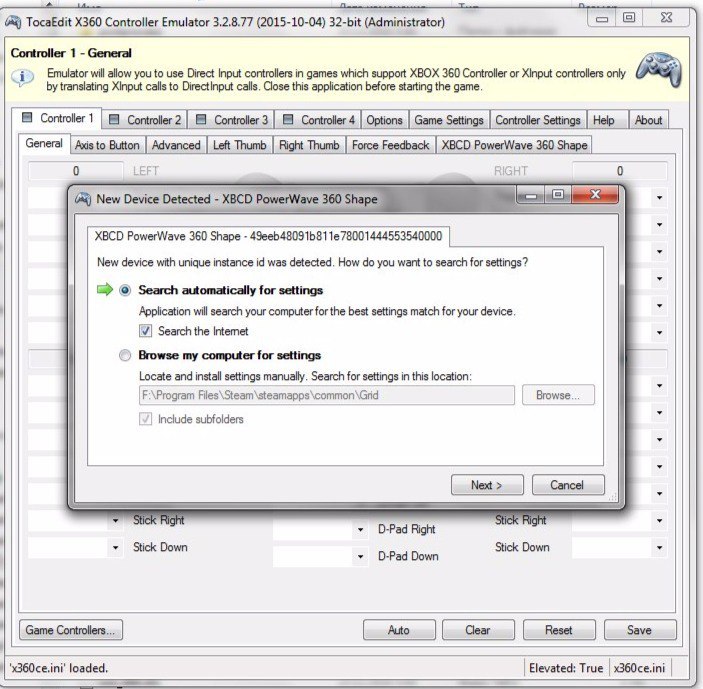The height and width of the screenshot is (689, 703).
Task: Open the Controller 2 tab
Action: pyautogui.click(x=144, y=120)
